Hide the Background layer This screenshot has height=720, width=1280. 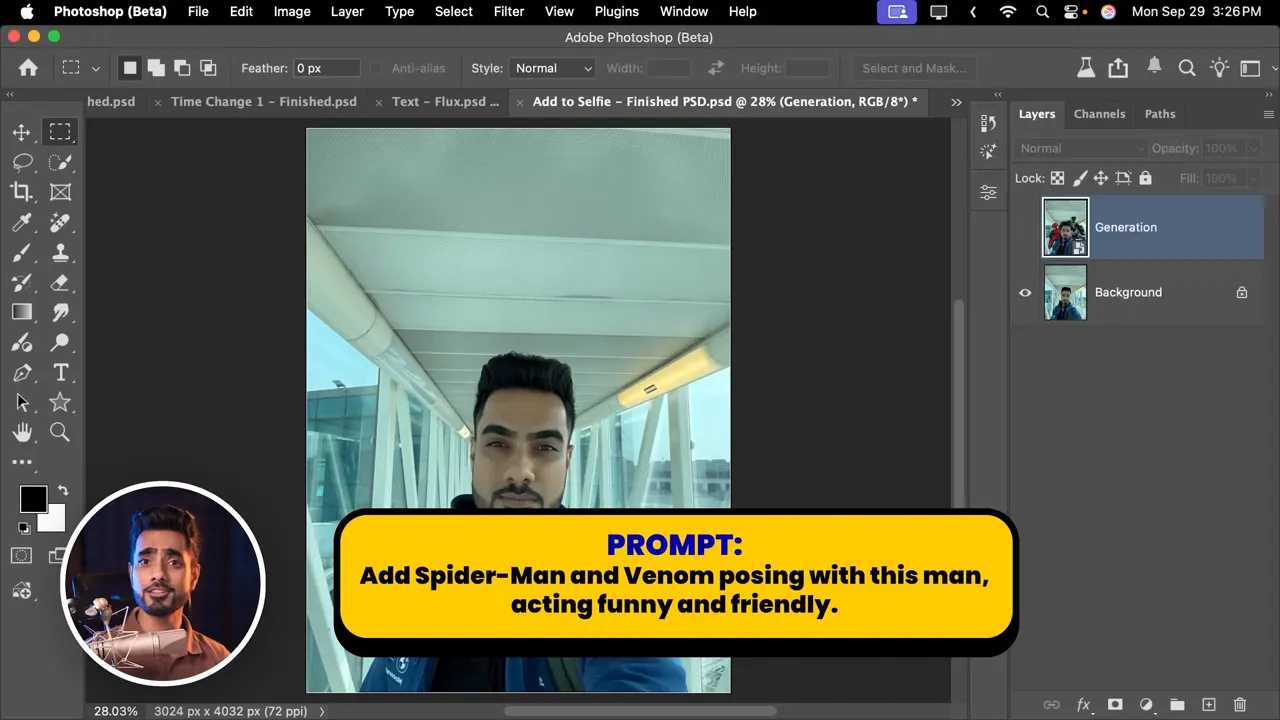1025,292
